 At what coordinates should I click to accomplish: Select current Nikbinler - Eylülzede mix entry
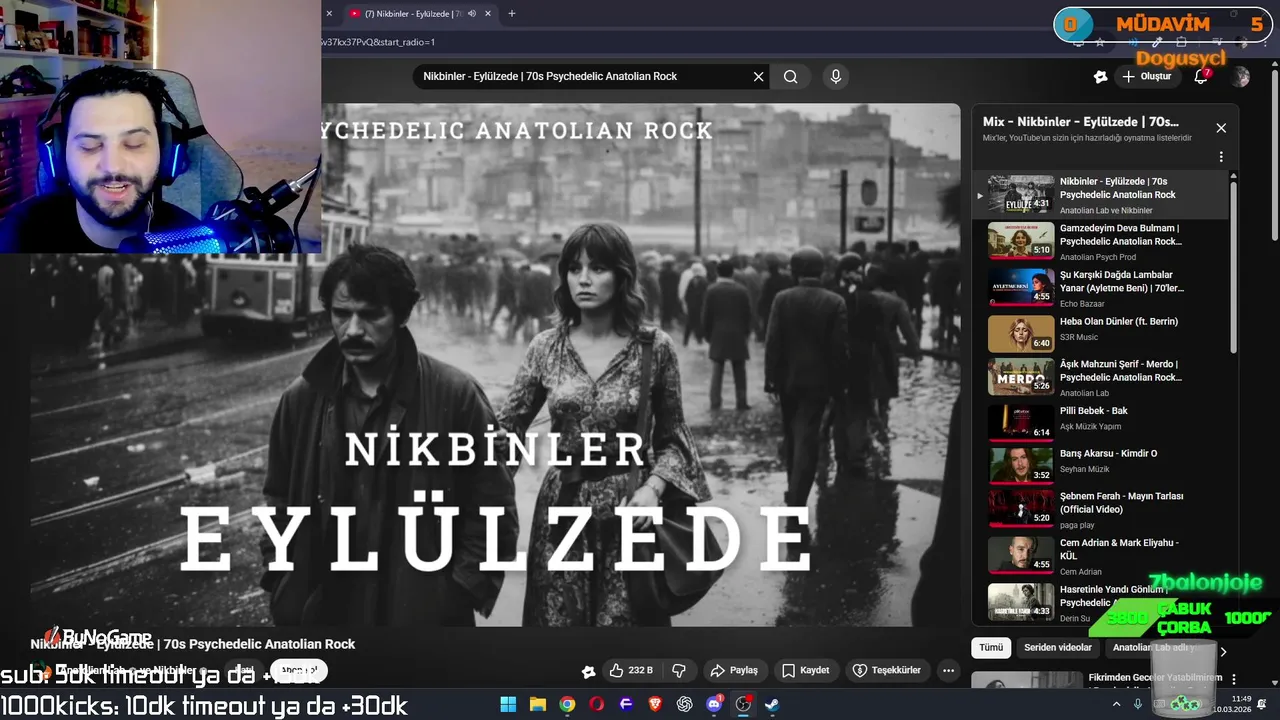[x=1101, y=195]
